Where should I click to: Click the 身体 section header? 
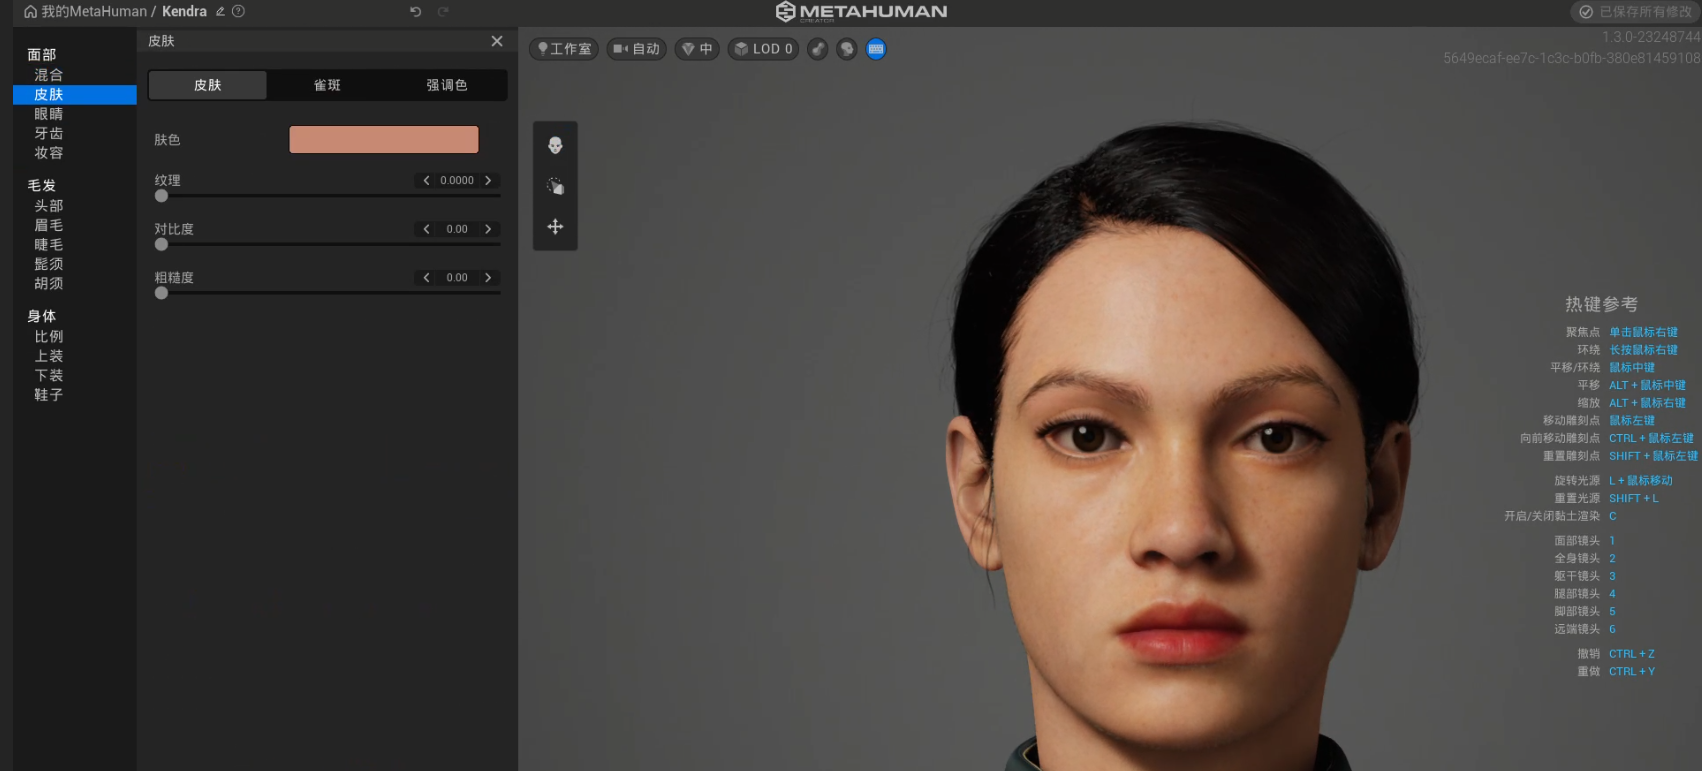[x=42, y=317]
